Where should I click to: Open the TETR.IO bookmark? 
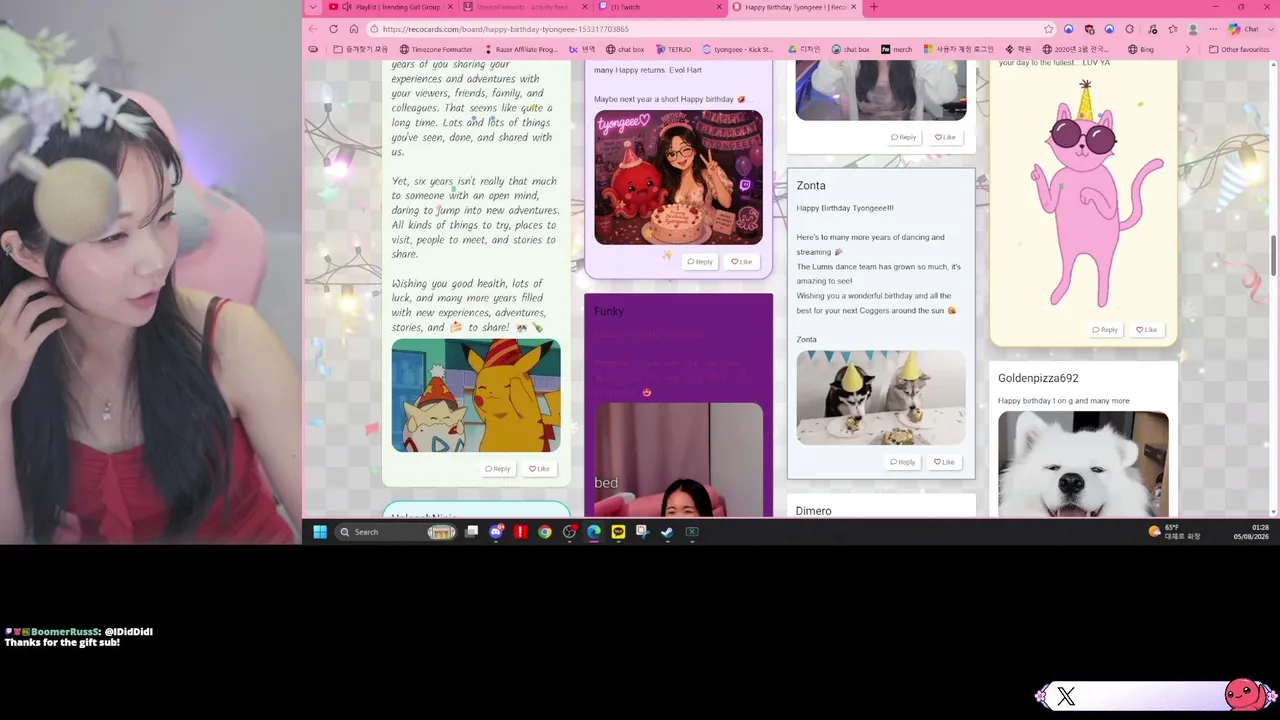(673, 49)
